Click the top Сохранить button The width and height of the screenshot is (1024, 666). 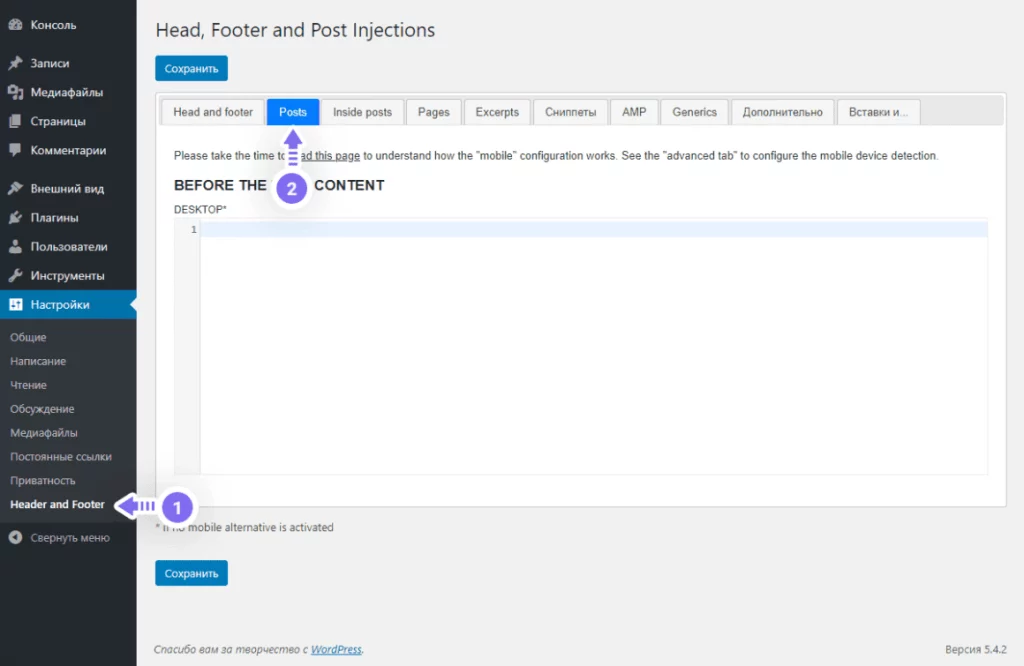pyautogui.click(x=191, y=68)
